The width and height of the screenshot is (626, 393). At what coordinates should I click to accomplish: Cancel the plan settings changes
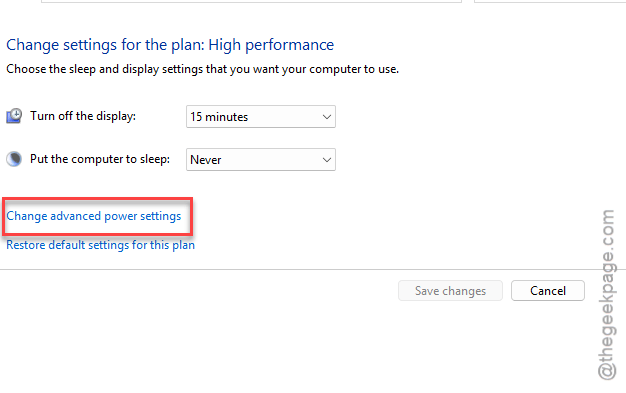pyautogui.click(x=548, y=291)
